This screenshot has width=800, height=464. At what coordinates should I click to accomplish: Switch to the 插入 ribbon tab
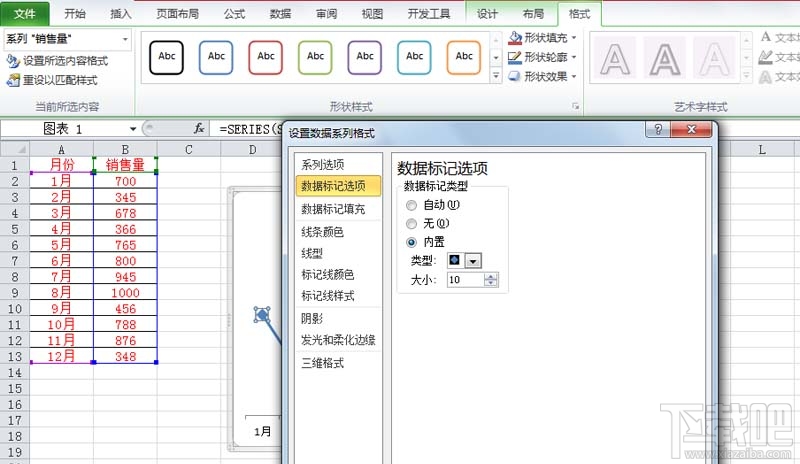pyautogui.click(x=120, y=14)
